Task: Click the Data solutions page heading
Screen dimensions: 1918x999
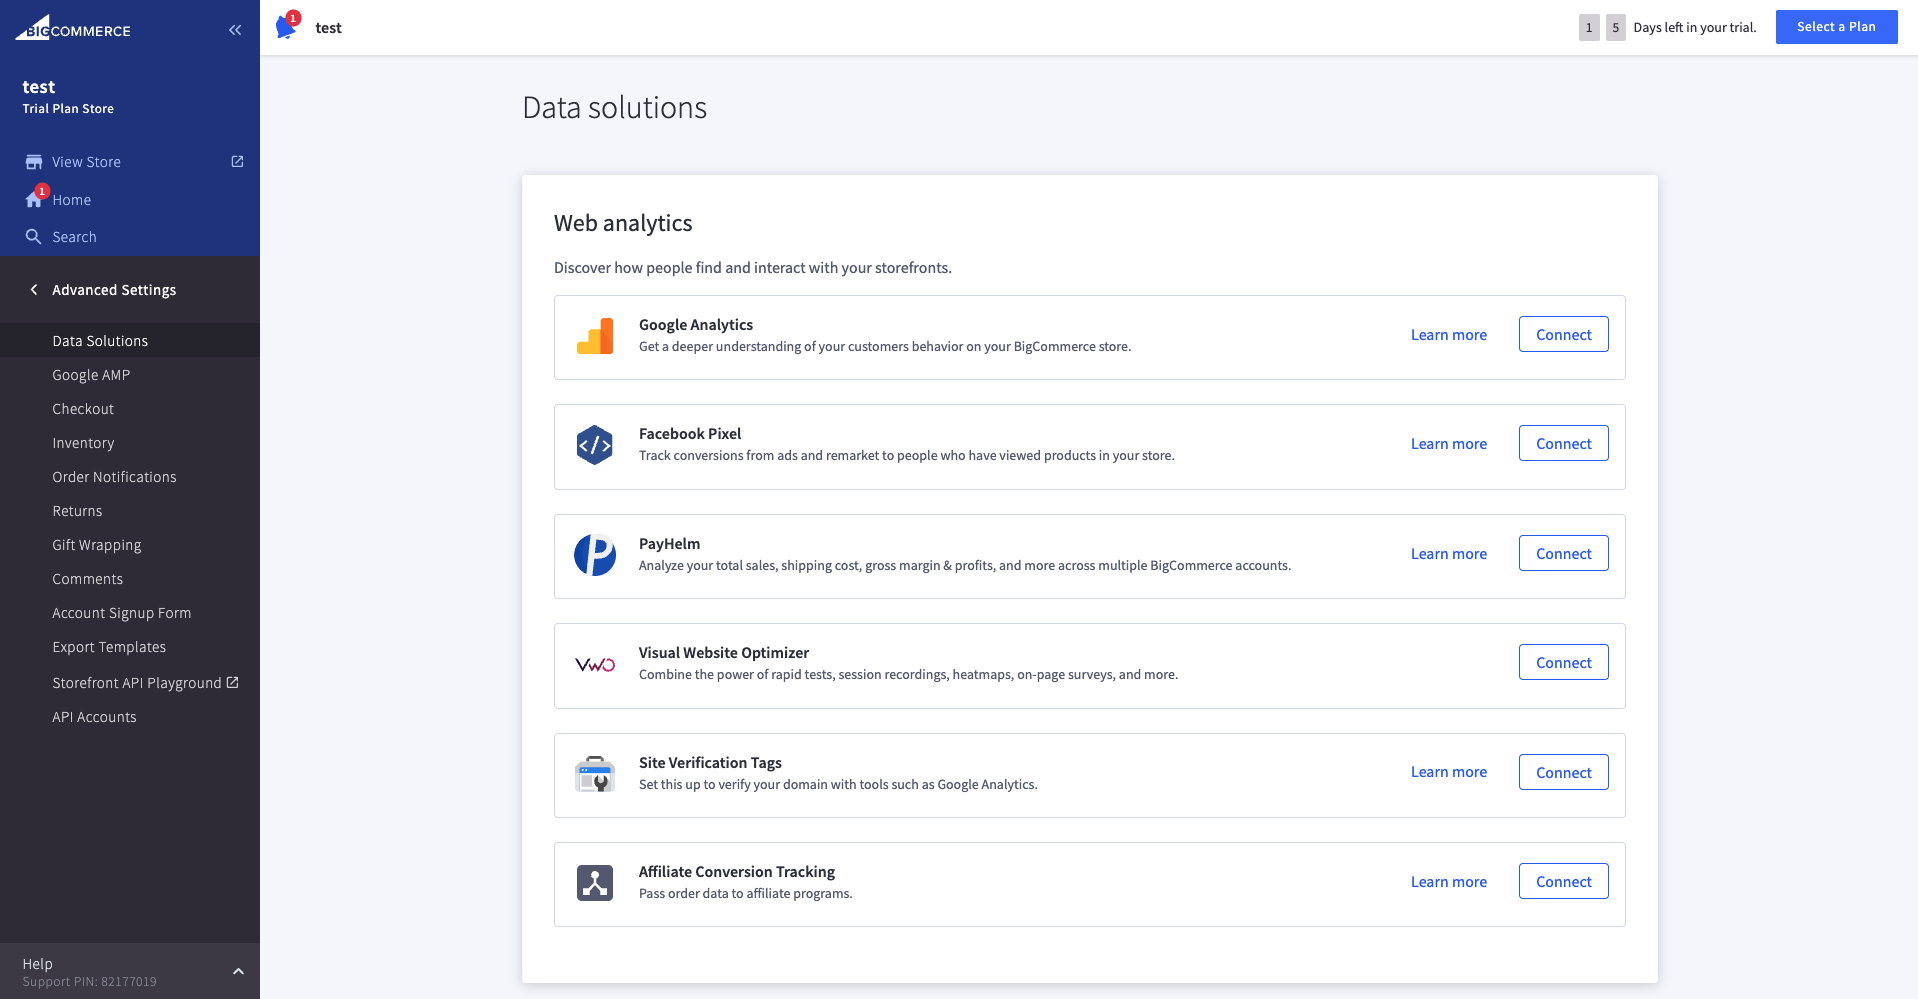Action: pos(614,107)
